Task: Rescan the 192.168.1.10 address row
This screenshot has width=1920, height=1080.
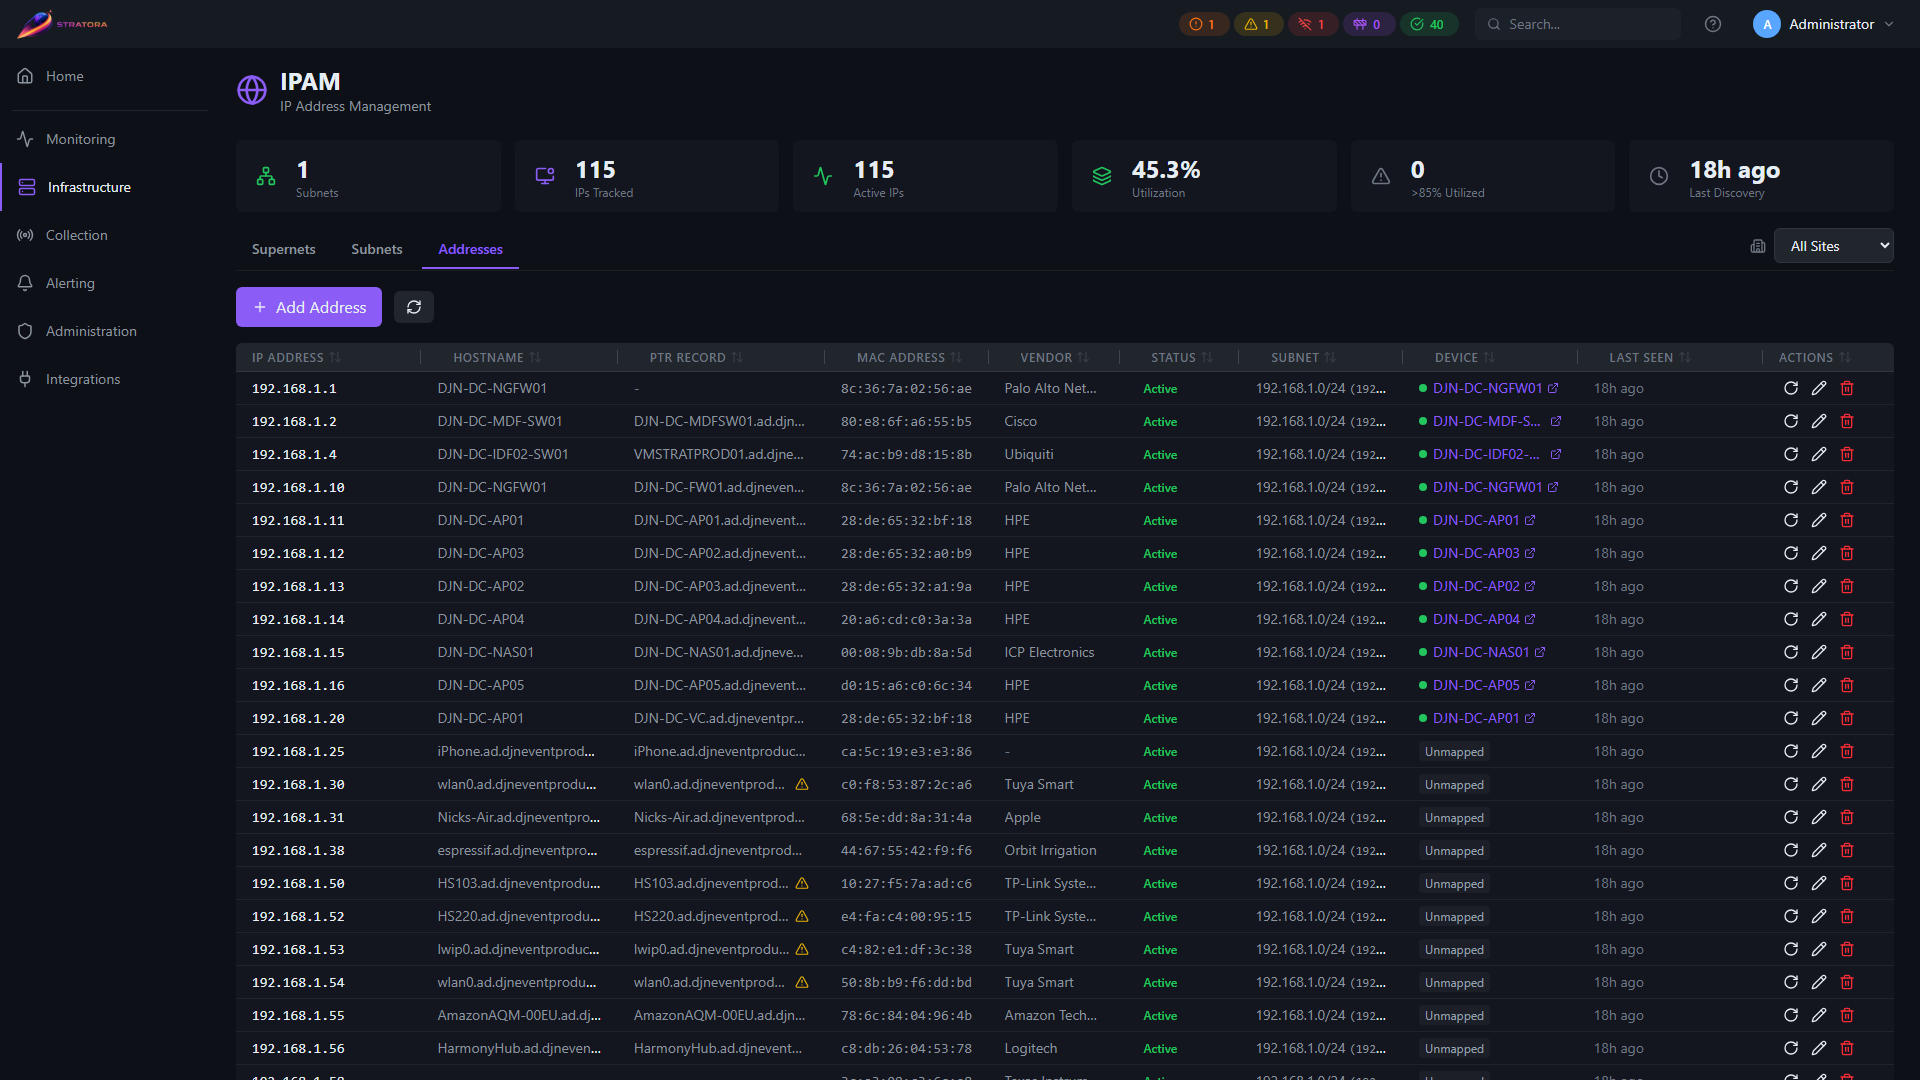Action: [1791, 487]
